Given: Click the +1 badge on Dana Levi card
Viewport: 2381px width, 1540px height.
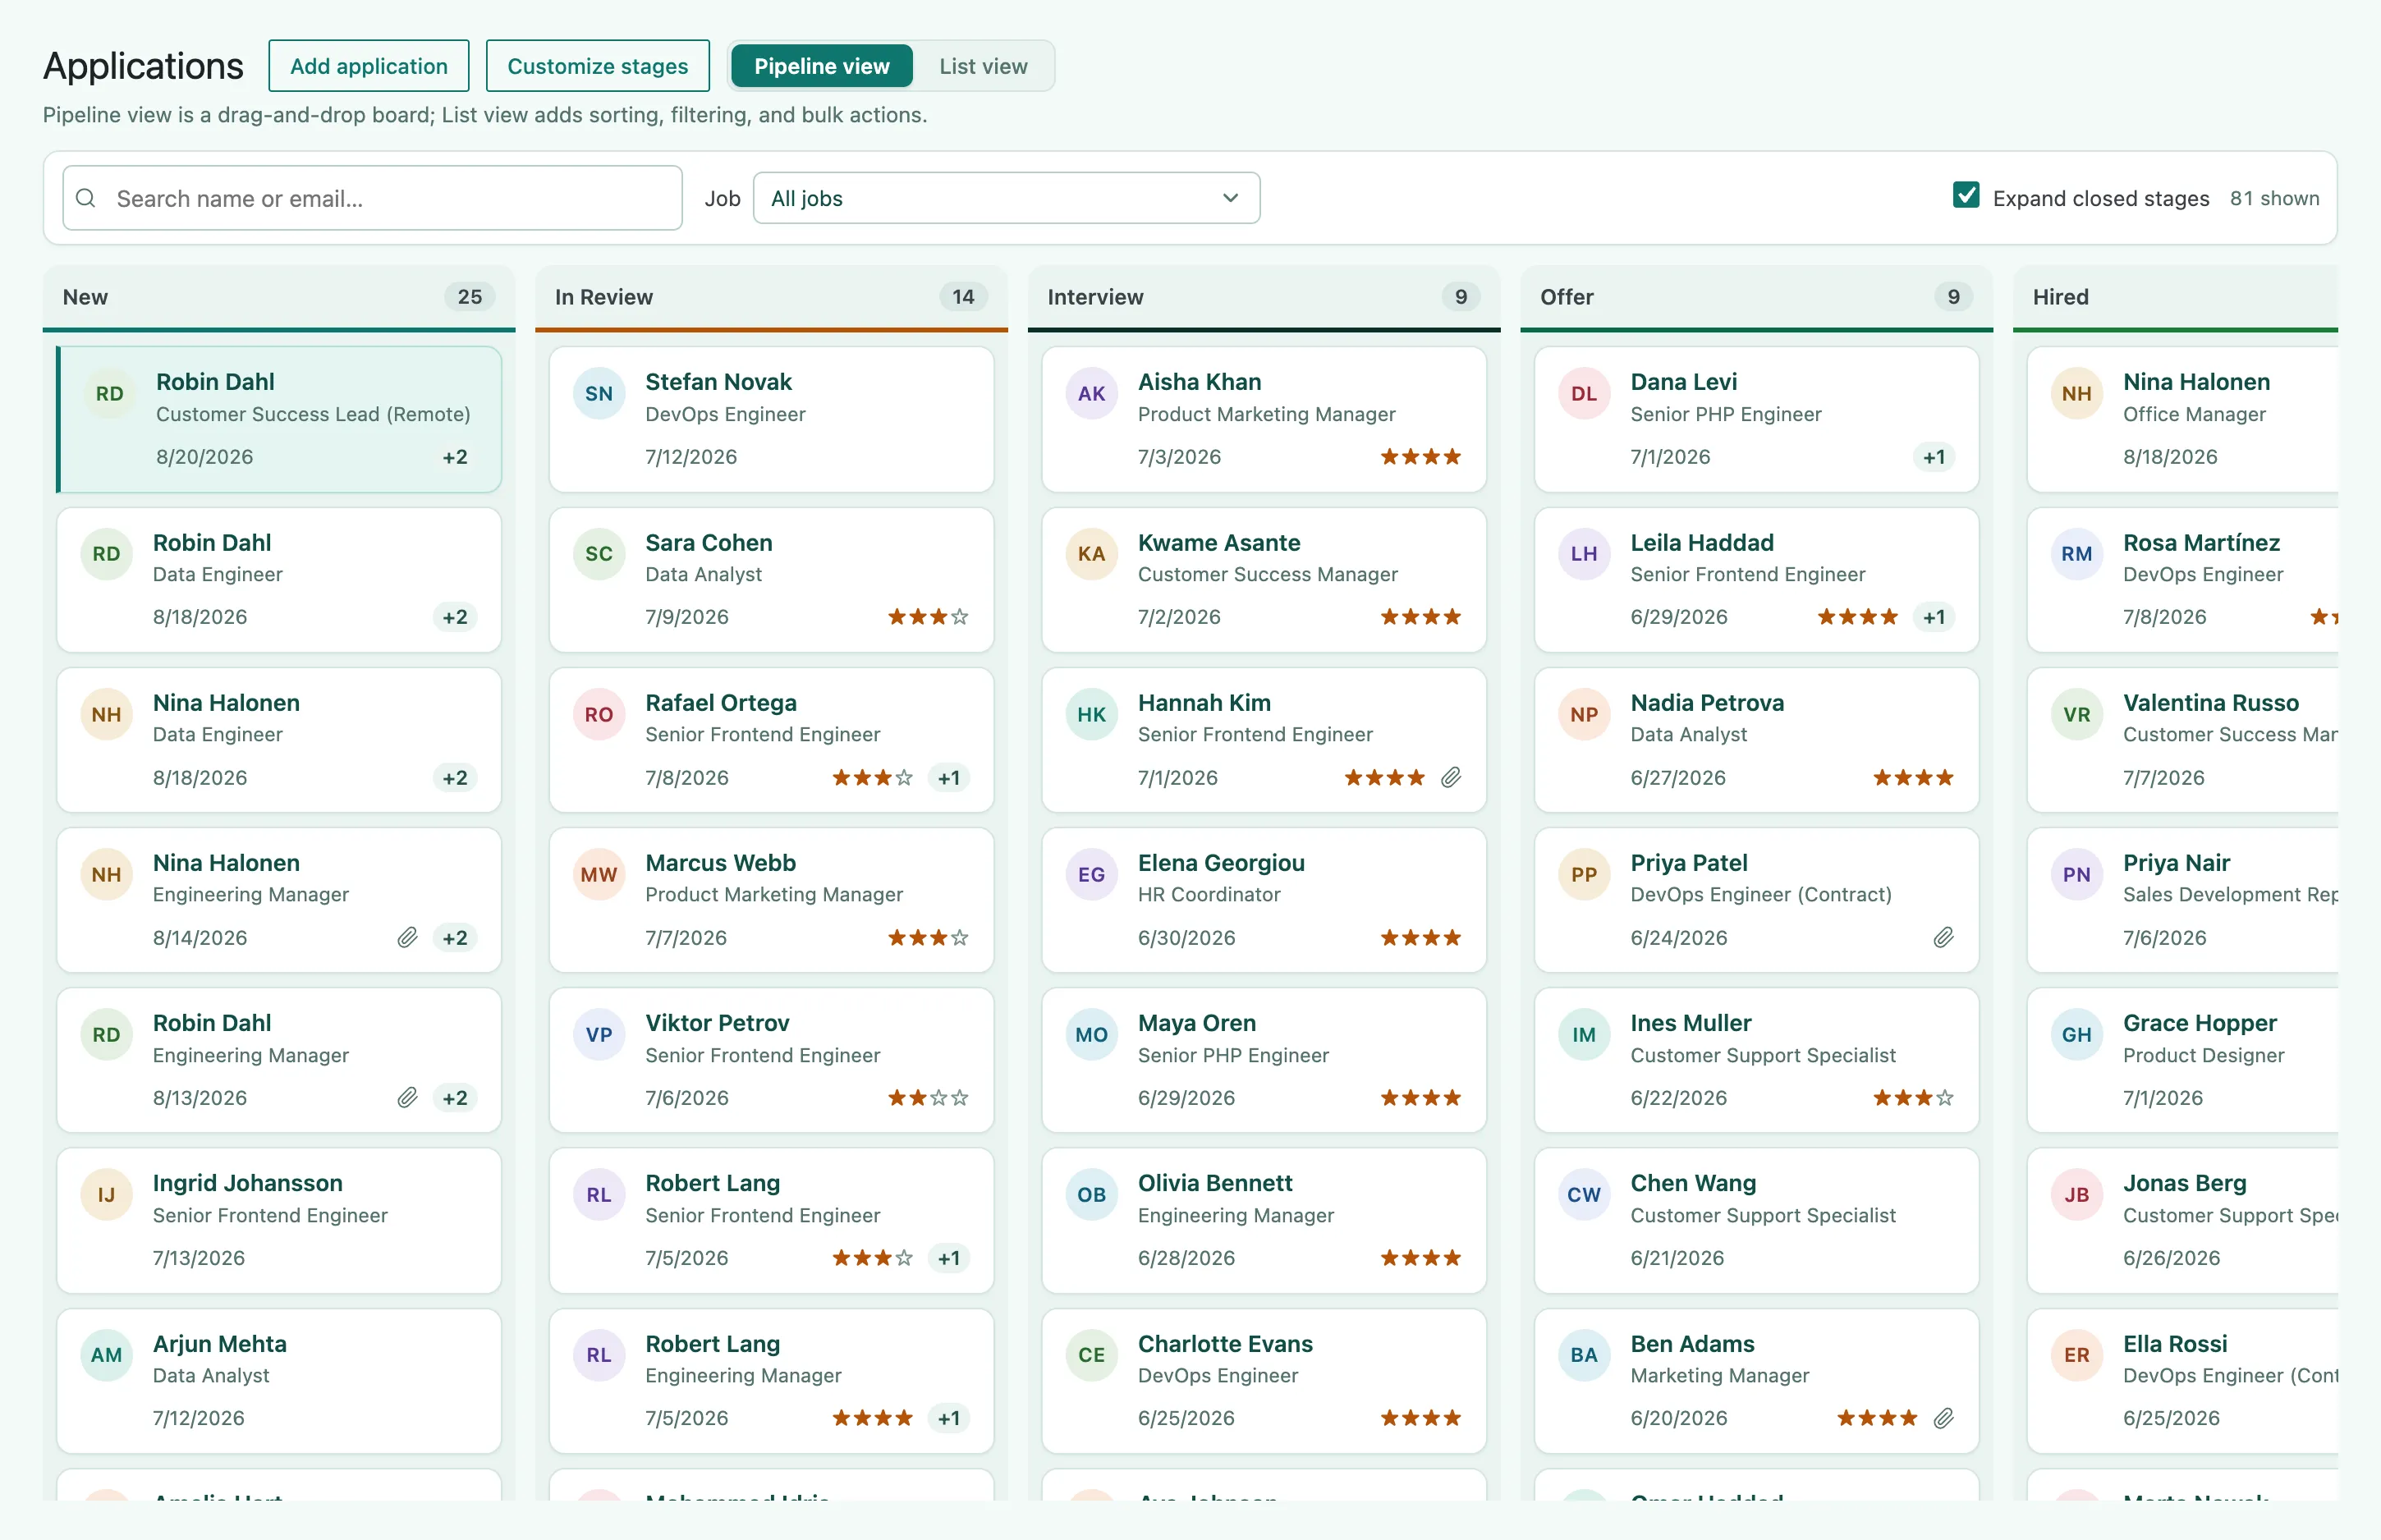Looking at the screenshot, I should tap(1934, 457).
